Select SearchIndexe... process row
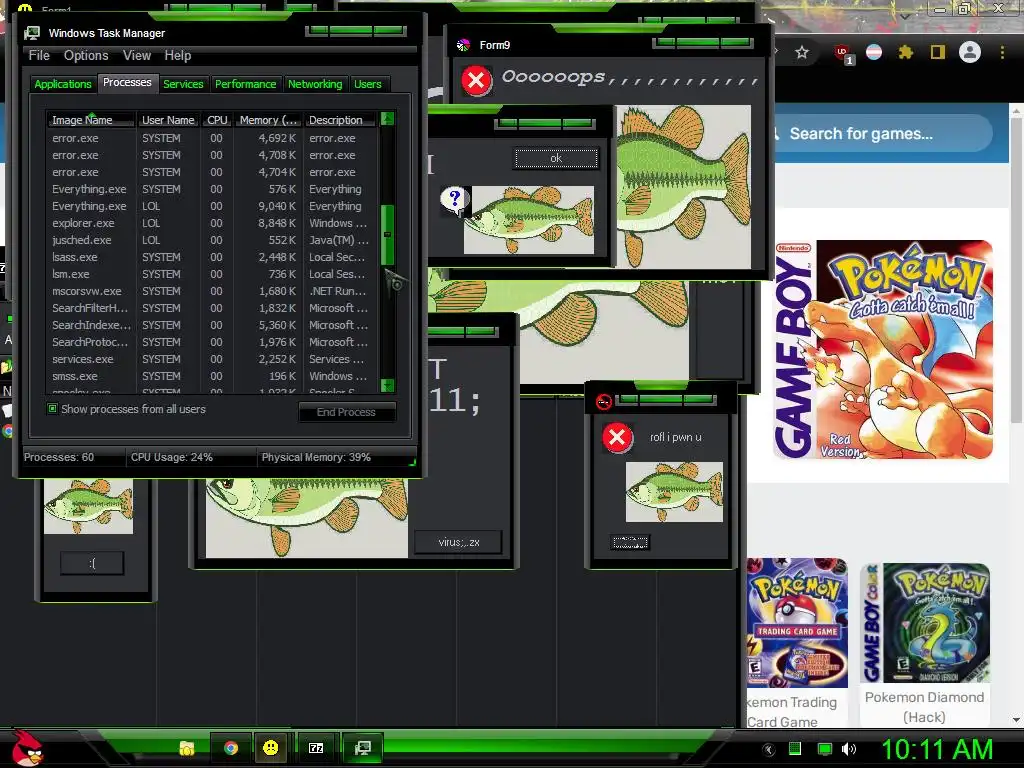This screenshot has width=1024, height=768. point(212,325)
